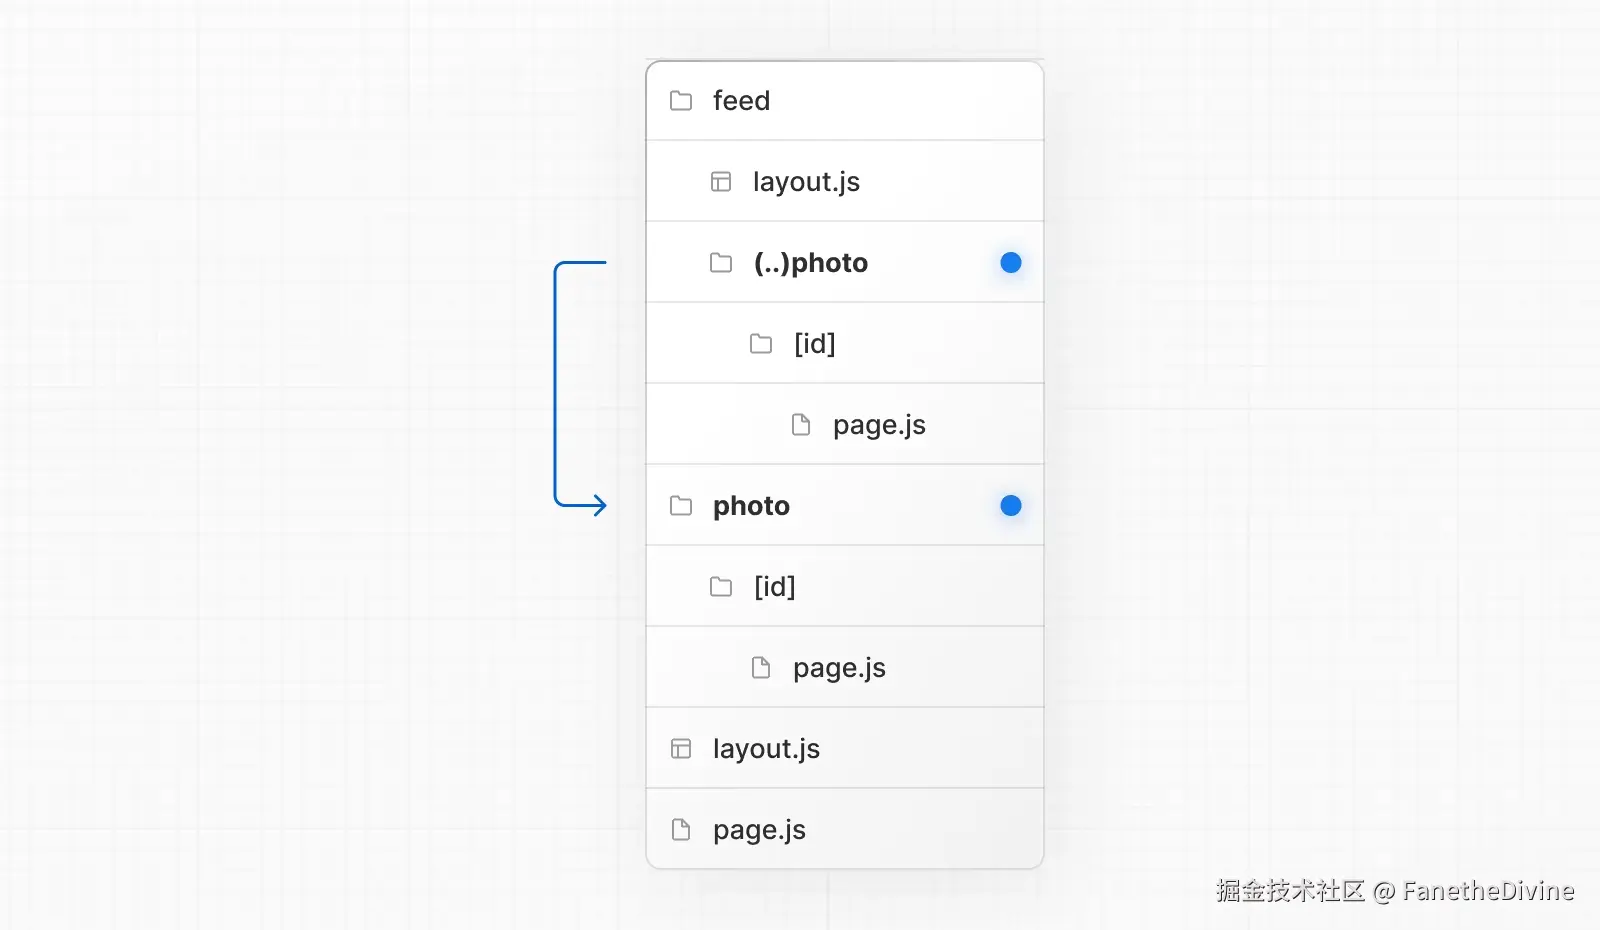Click the feed folder icon
This screenshot has height=930, width=1600.
[x=681, y=101]
